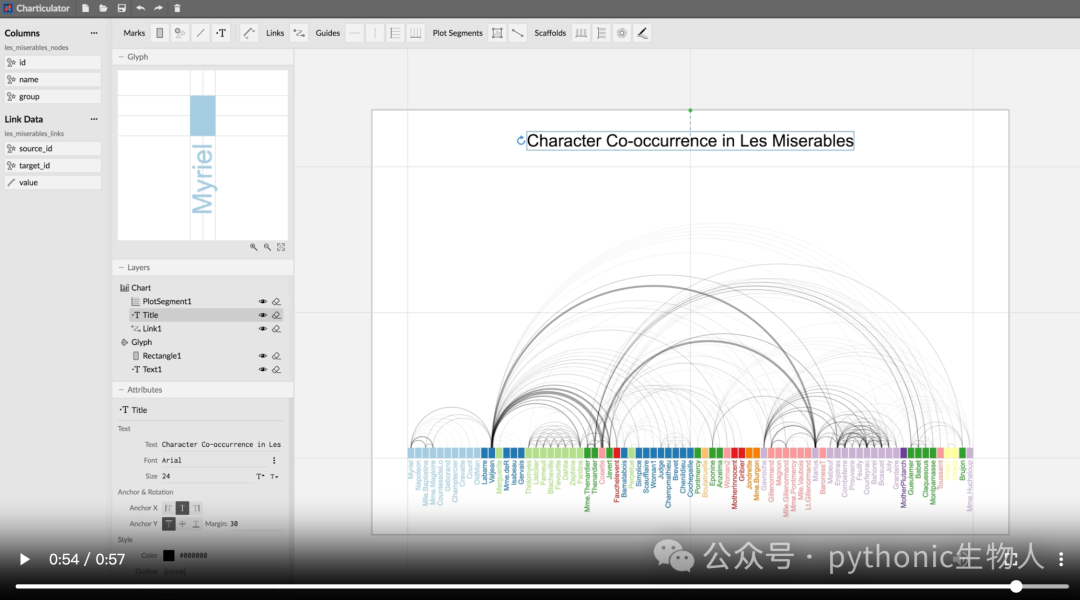
Task: Rotate title using the circular handle
Action: [521, 141]
